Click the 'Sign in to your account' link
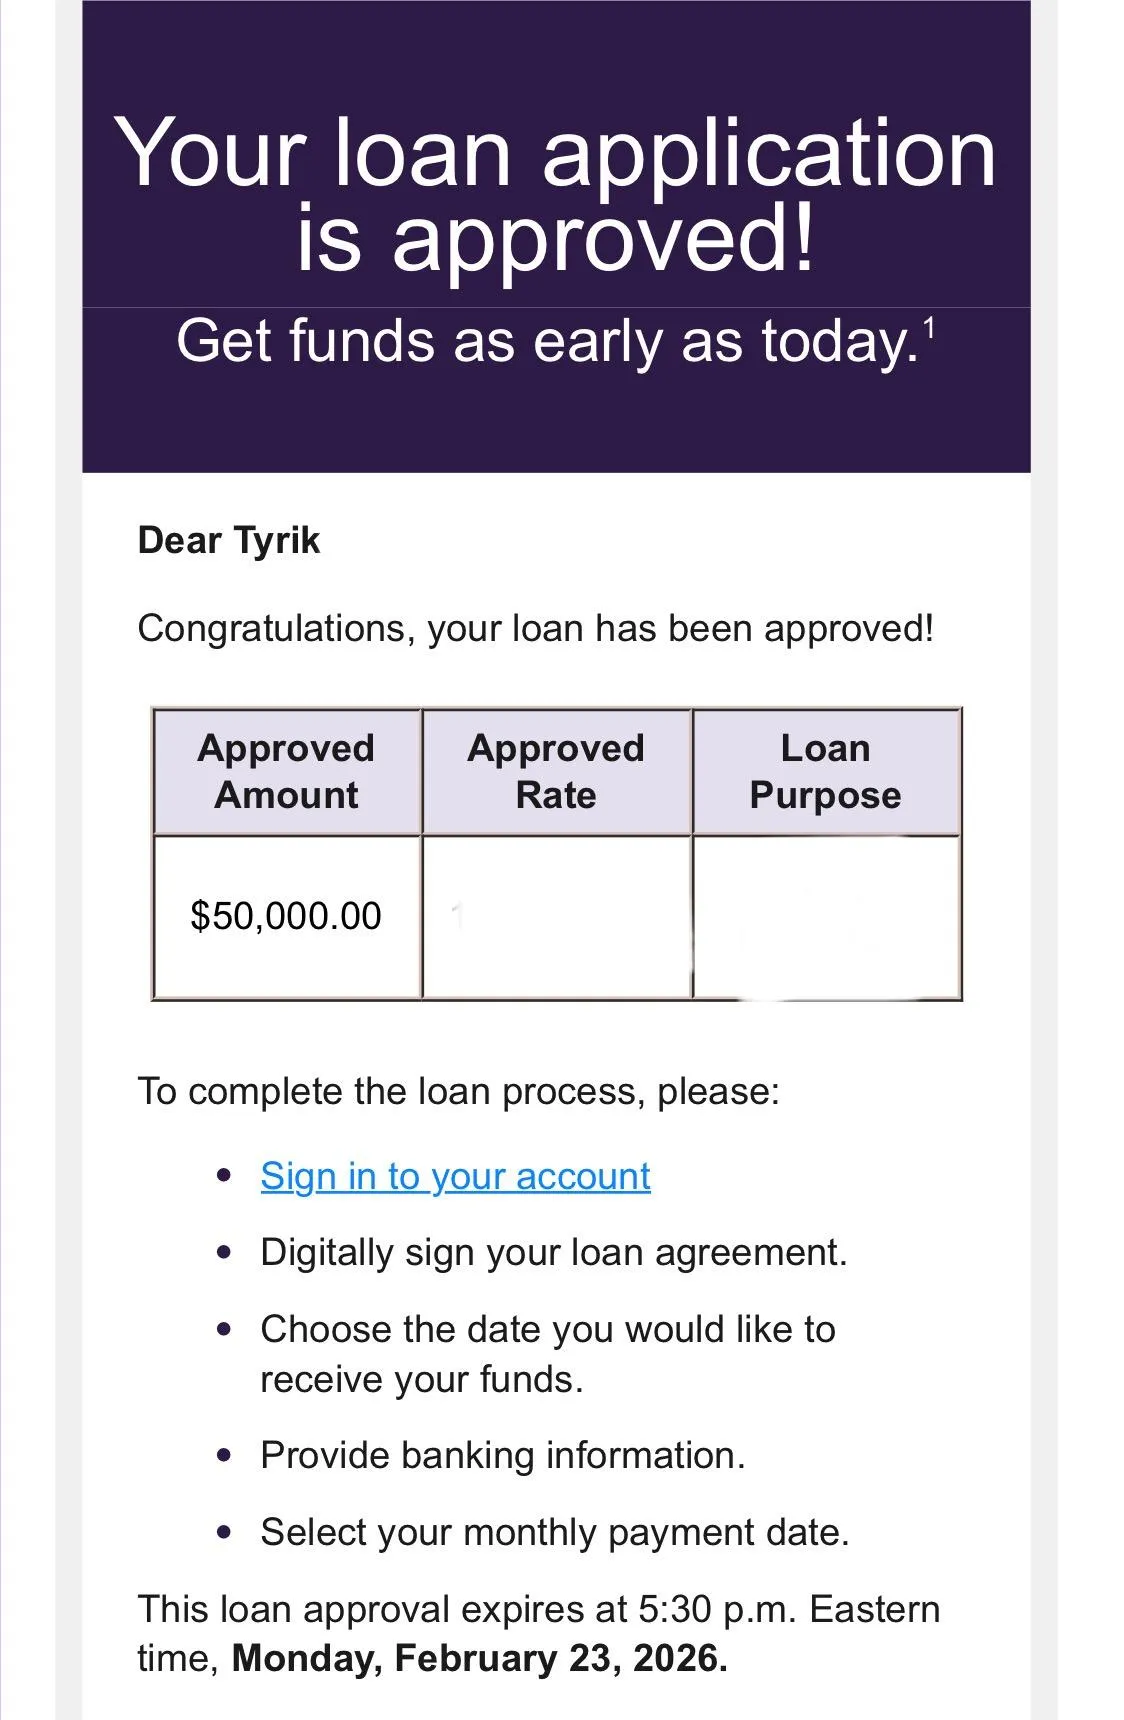 pos(455,1177)
